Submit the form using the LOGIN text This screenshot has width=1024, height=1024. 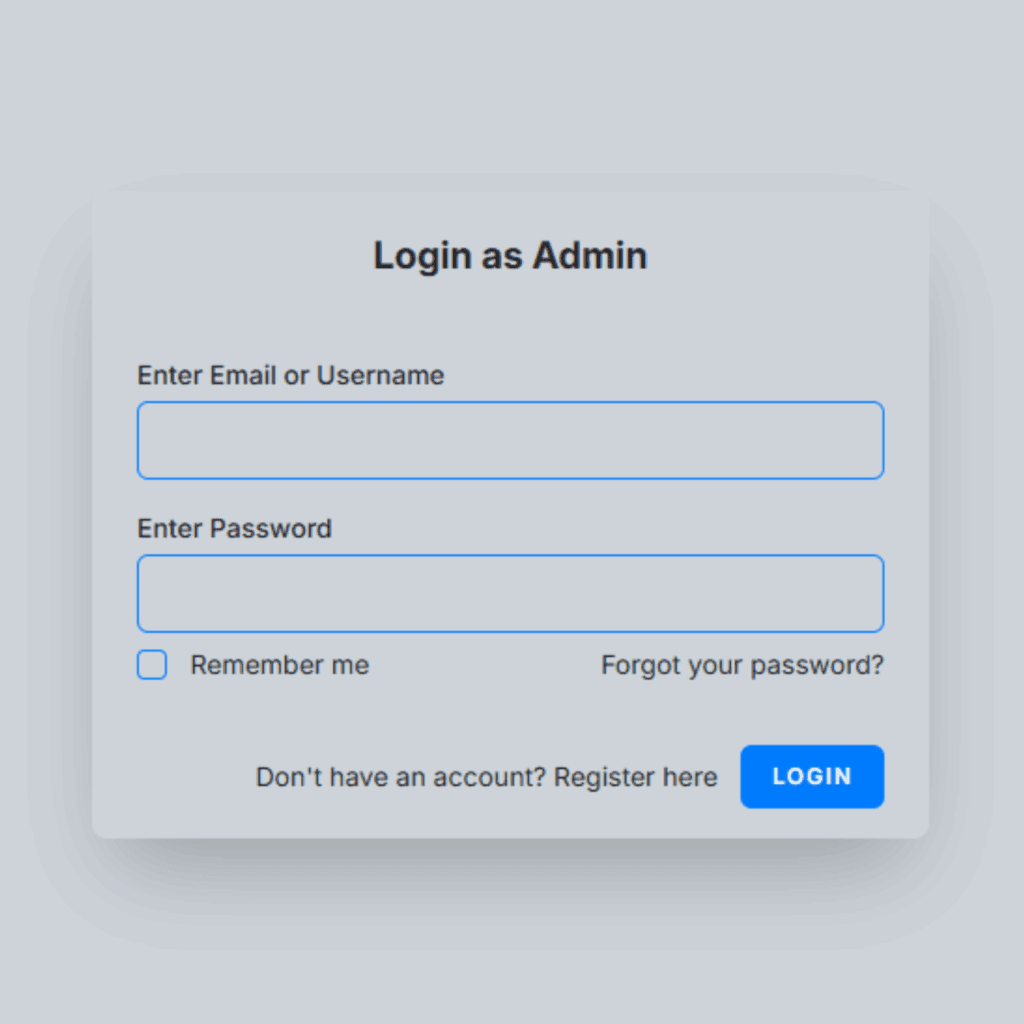pos(812,776)
